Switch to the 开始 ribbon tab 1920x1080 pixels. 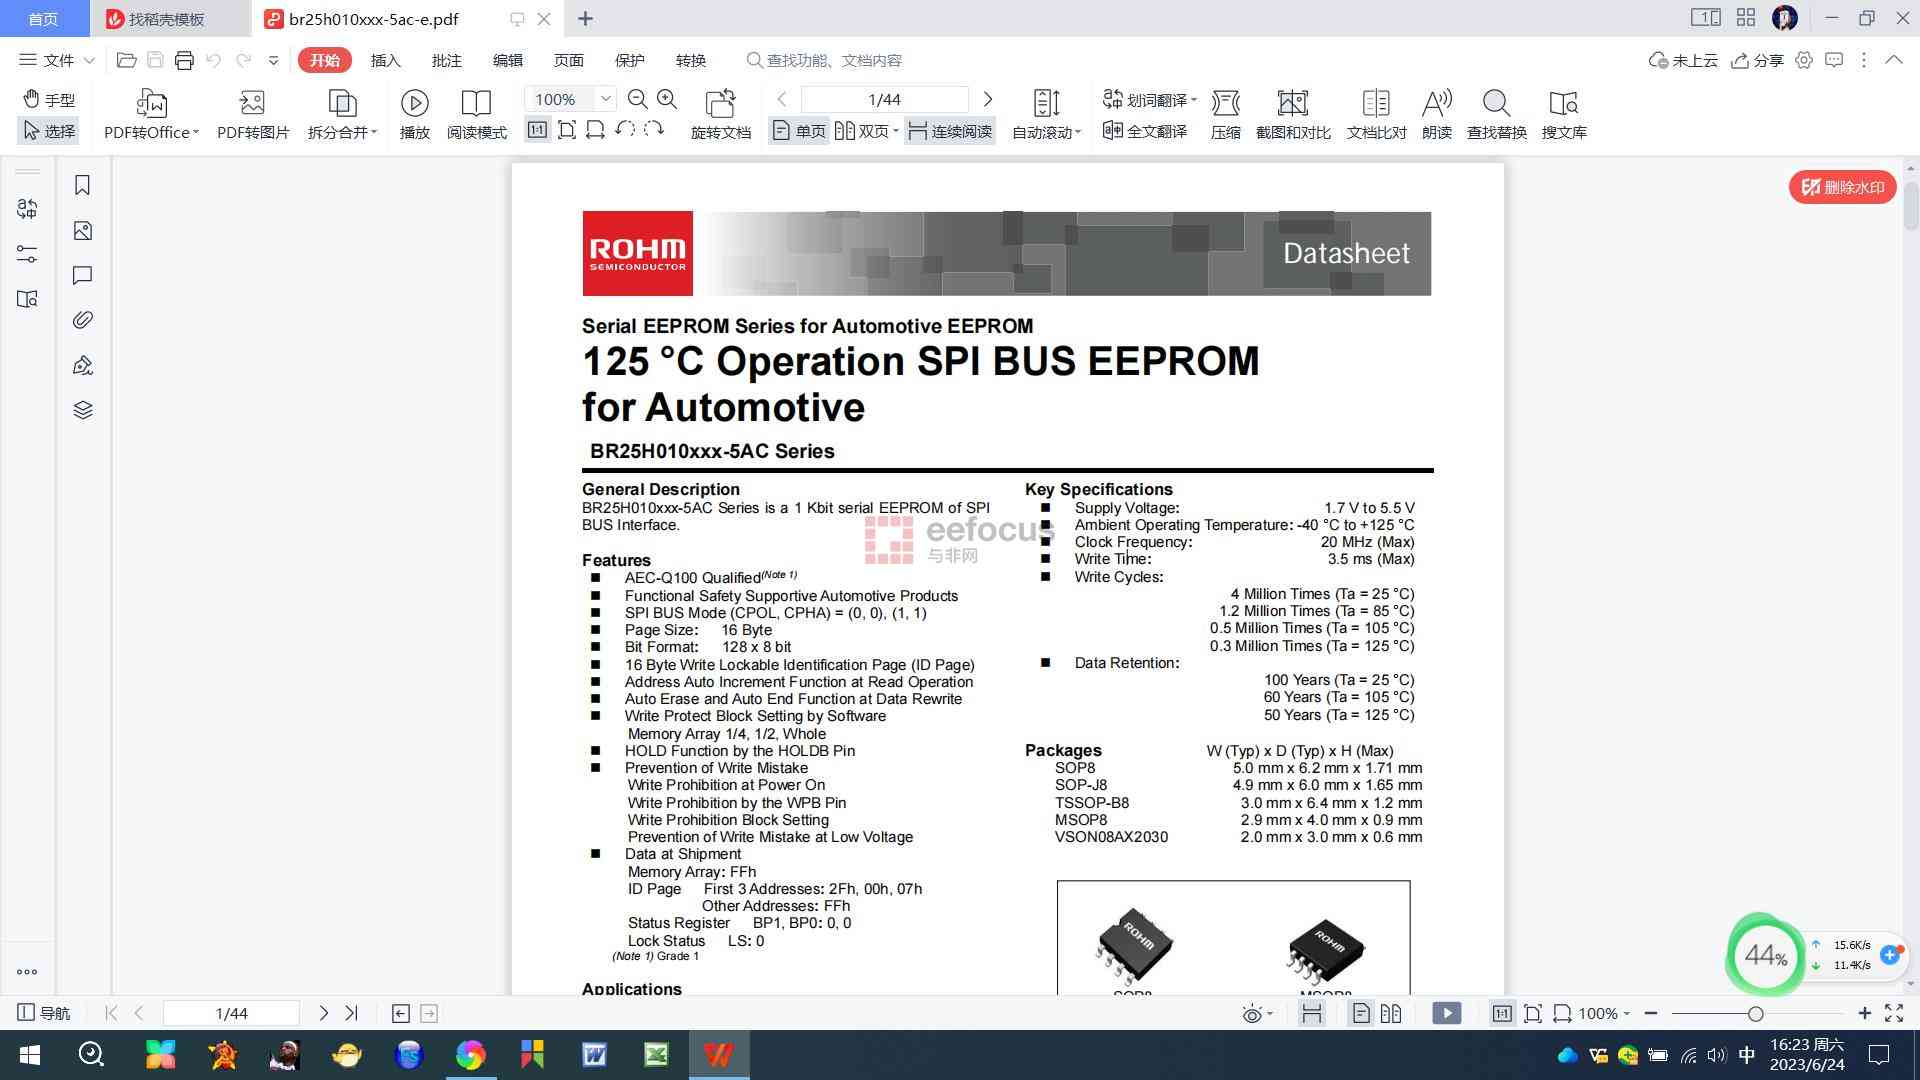(325, 60)
